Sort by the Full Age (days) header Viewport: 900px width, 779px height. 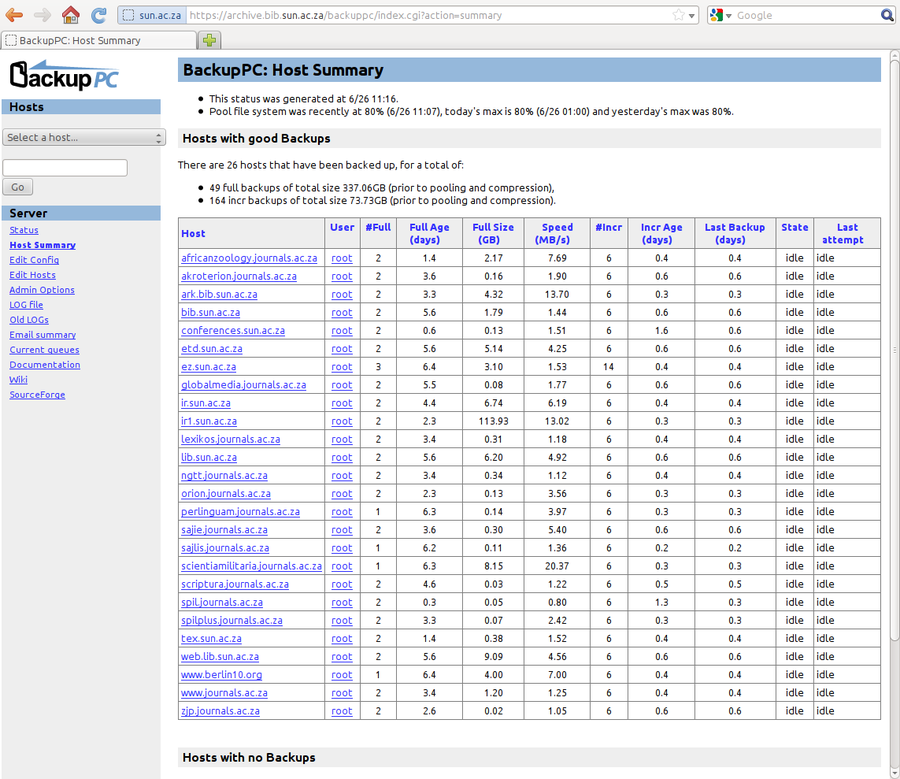pos(429,234)
